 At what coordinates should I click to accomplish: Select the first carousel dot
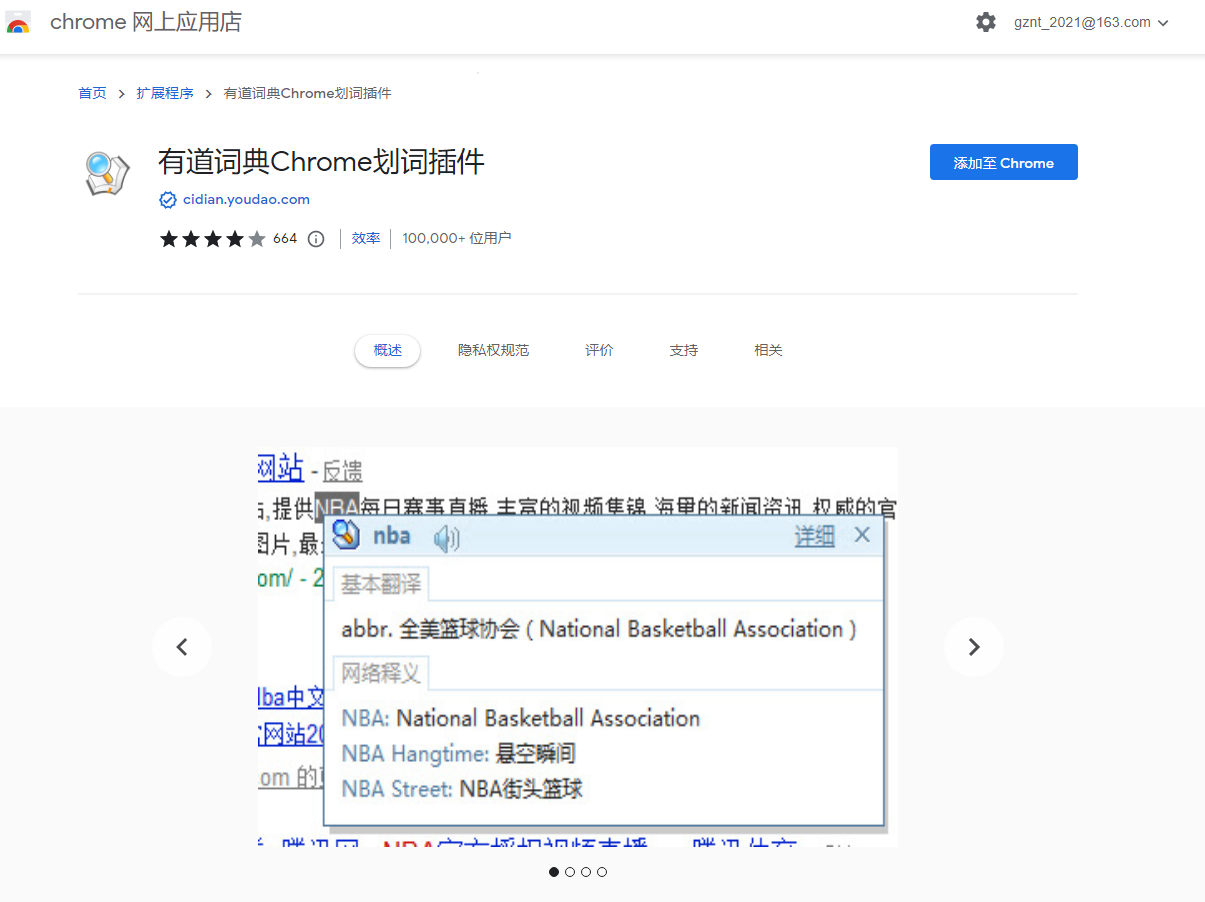[554, 872]
